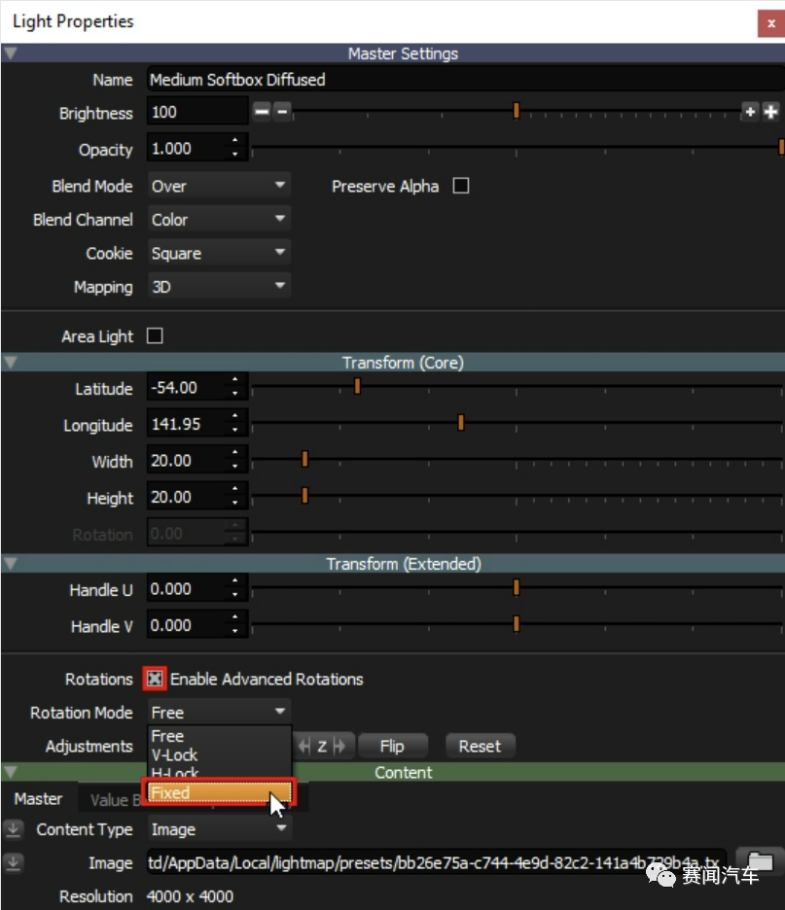
Task: Click the Flip button
Action: tap(392, 746)
